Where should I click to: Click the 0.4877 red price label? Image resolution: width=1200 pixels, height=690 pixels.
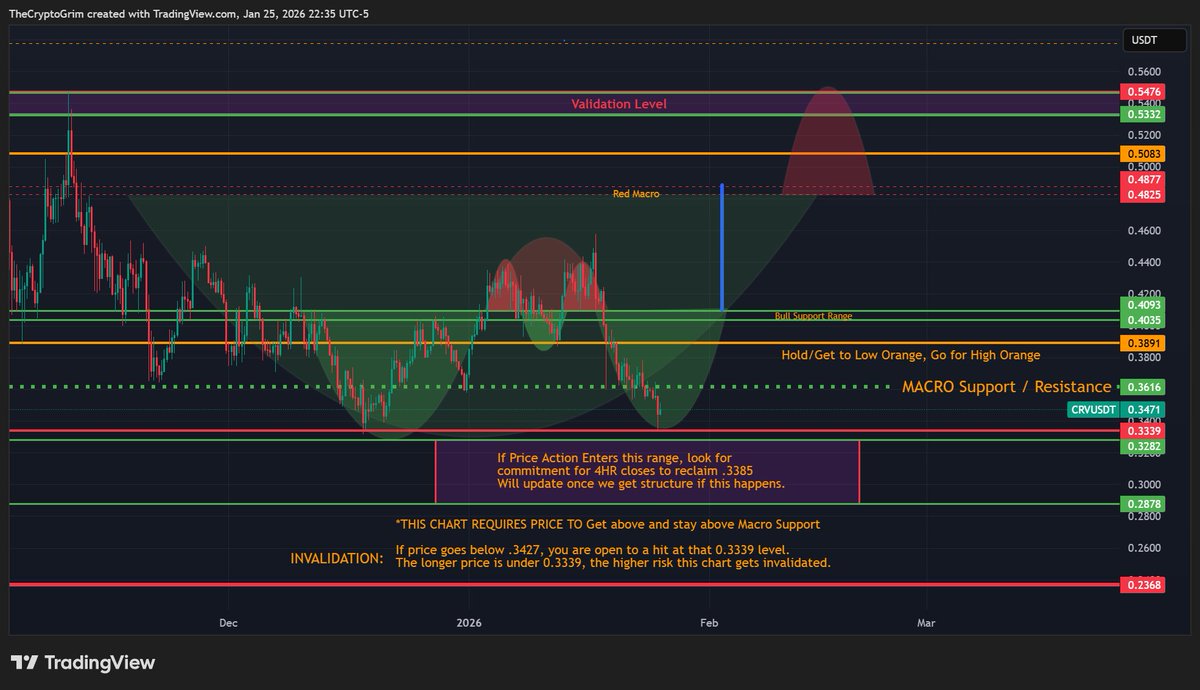pyautogui.click(x=1144, y=180)
